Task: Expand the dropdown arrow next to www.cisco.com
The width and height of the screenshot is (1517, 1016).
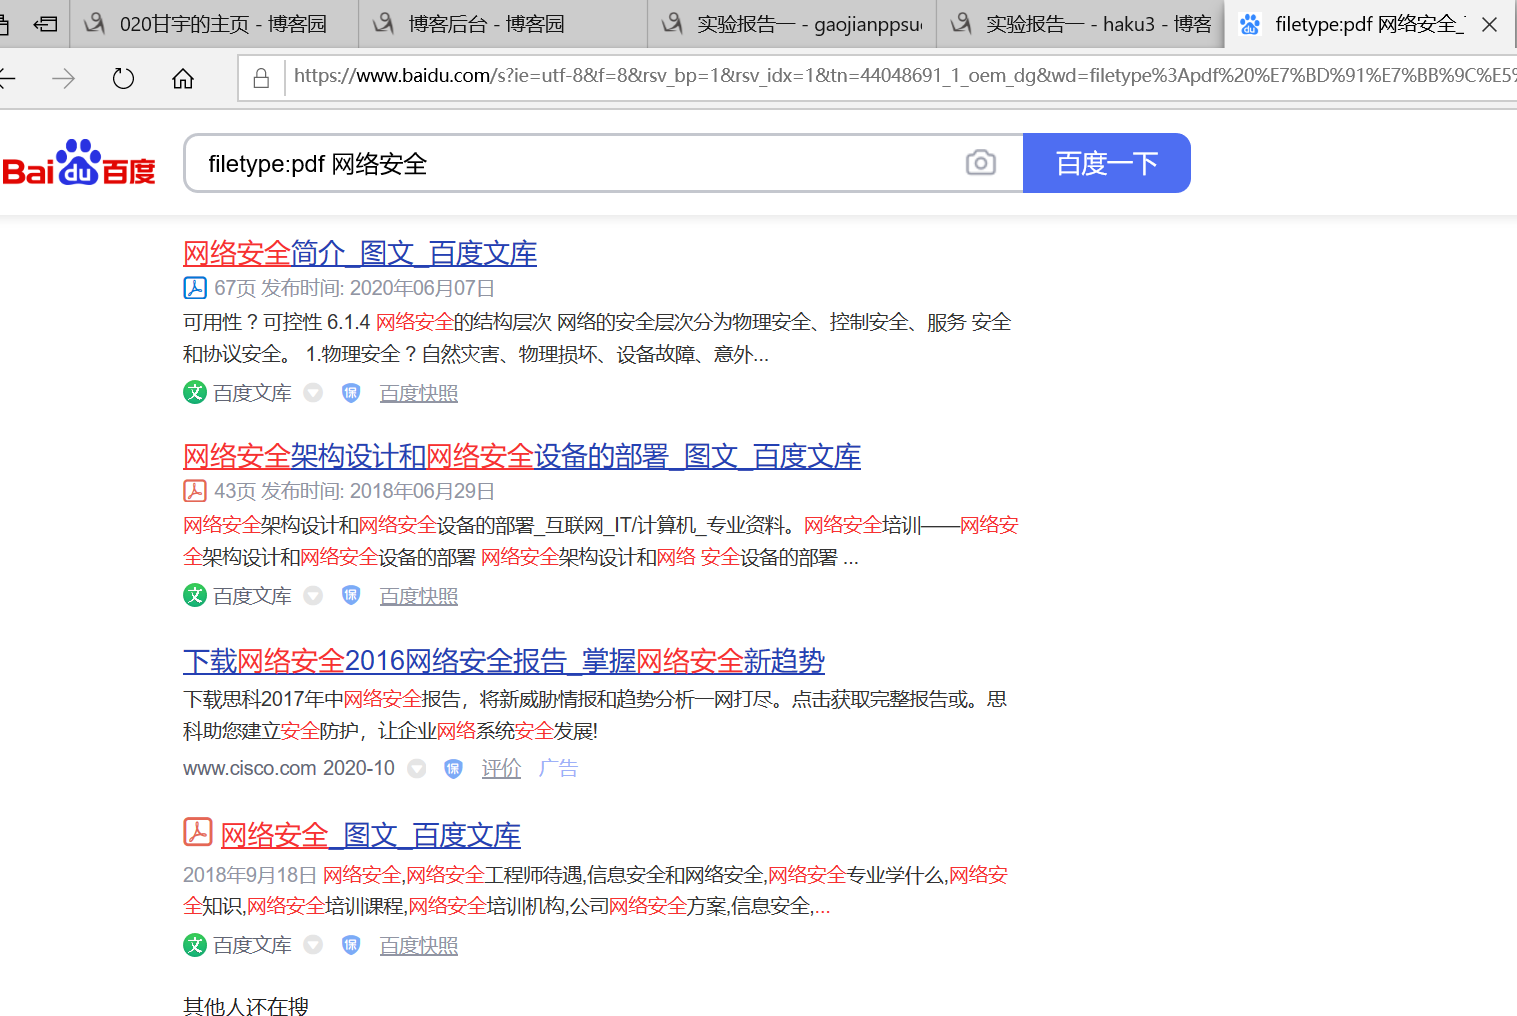Action: pos(417,768)
